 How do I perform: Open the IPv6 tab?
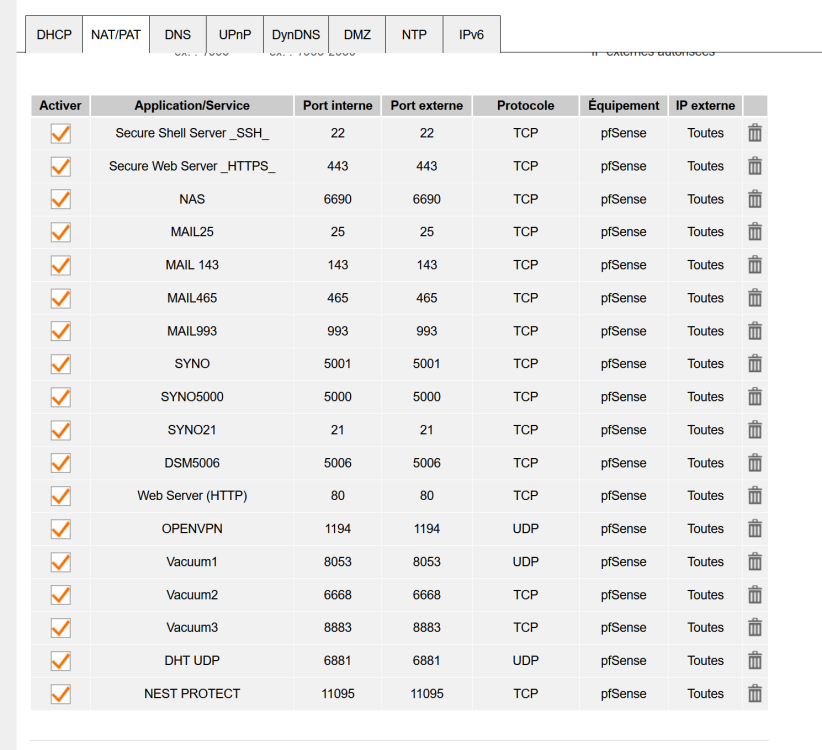472,34
